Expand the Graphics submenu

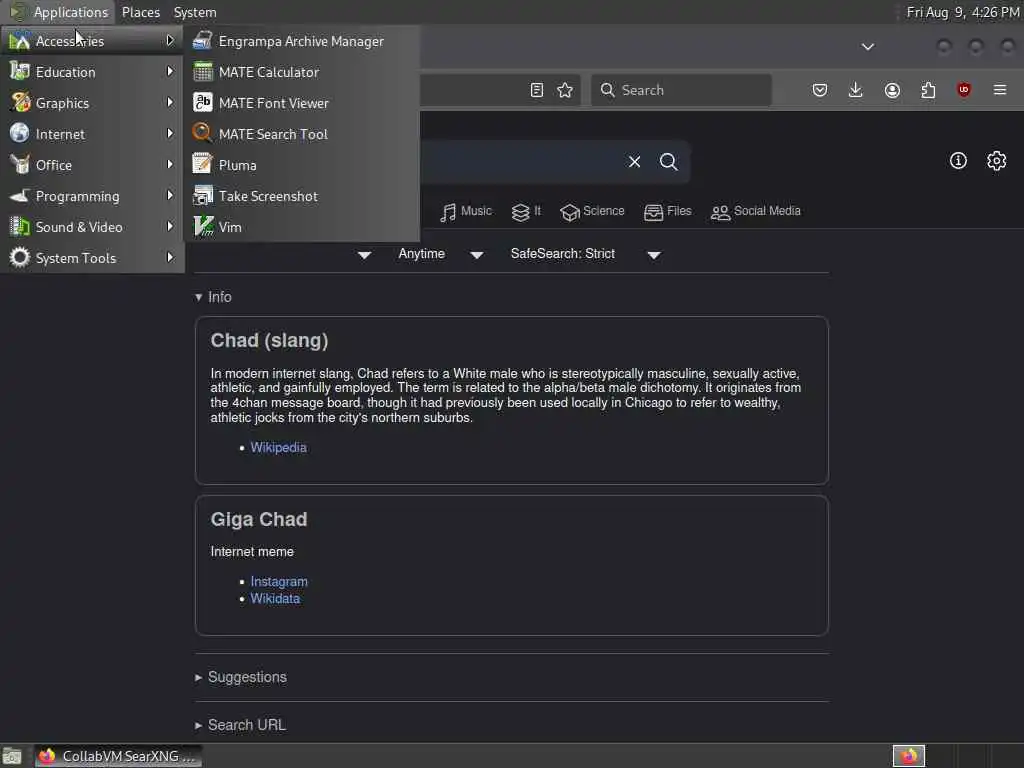click(92, 103)
